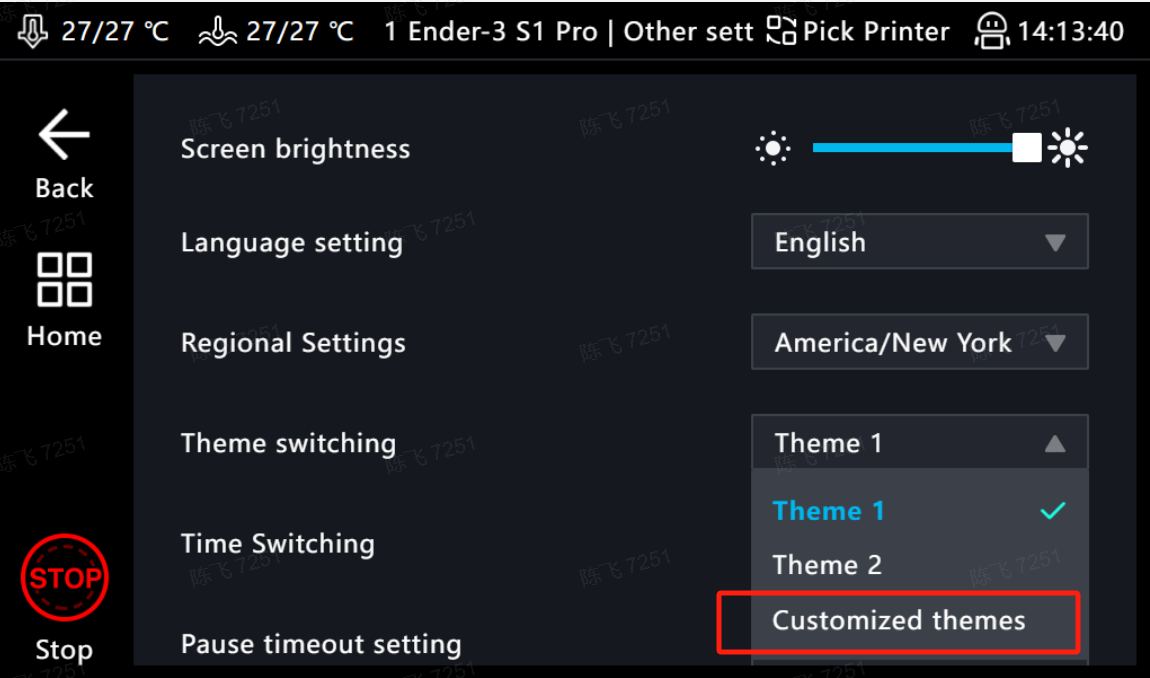Tap the nozzle temperature icon

click(33, 32)
